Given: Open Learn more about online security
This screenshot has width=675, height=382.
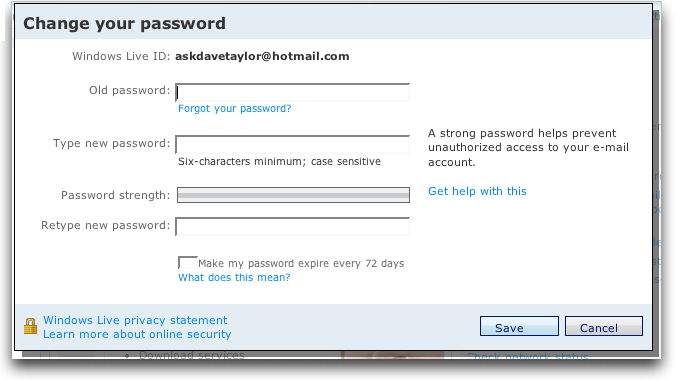Looking at the screenshot, I should pyautogui.click(x=137, y=334).
